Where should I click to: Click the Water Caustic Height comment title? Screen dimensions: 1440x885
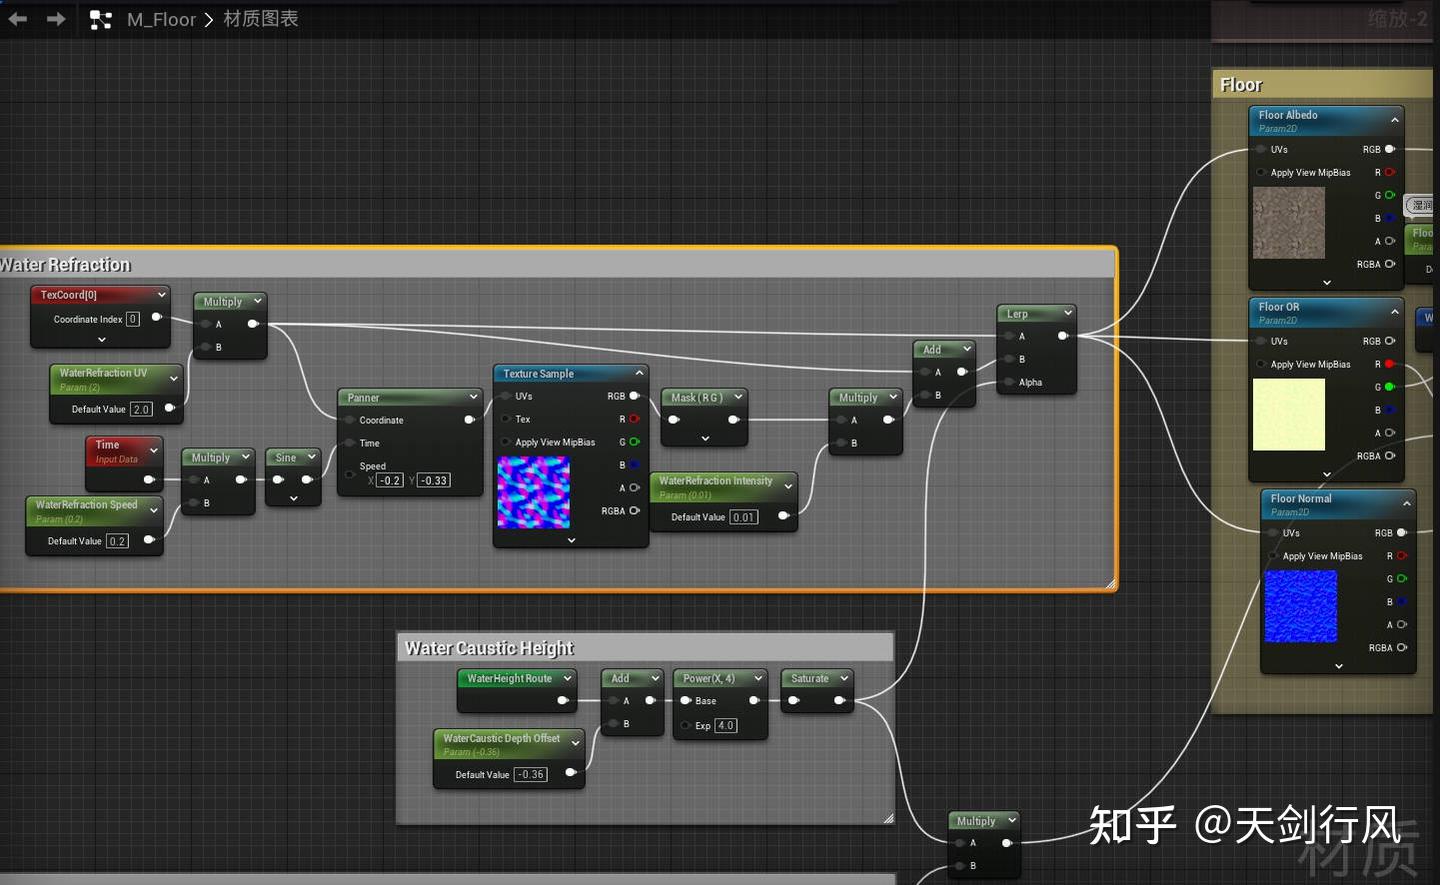point(489,647)
